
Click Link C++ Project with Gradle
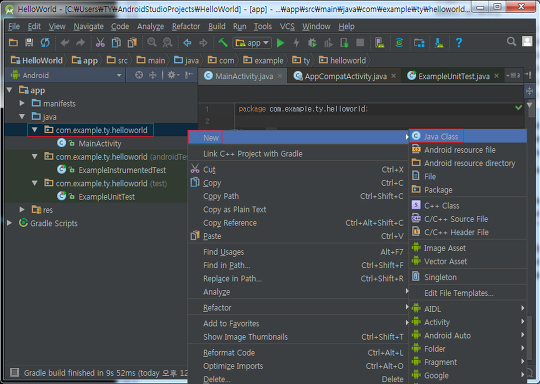point(298,154)
